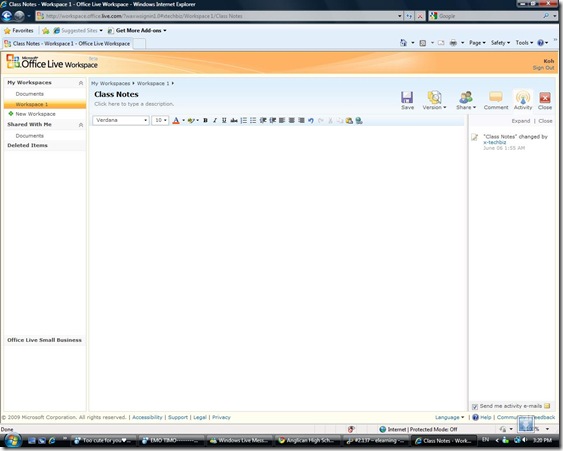Increase the text indent
563x451 pixels.
[273, 120]
